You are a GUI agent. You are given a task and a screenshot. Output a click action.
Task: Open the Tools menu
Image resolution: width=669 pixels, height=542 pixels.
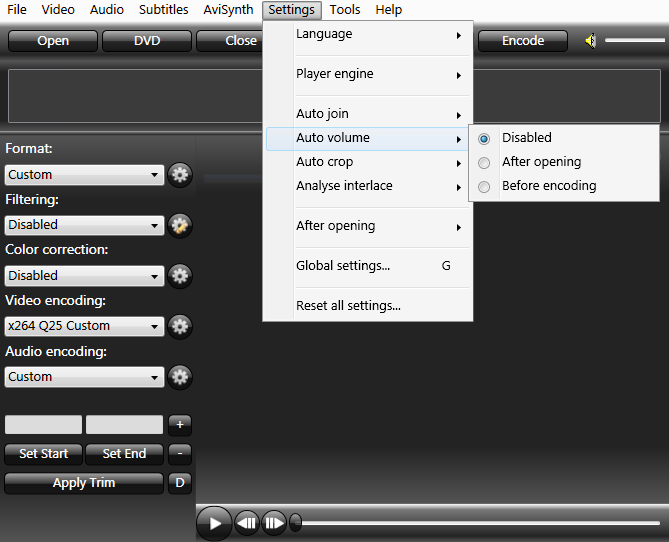click(345, 10)
